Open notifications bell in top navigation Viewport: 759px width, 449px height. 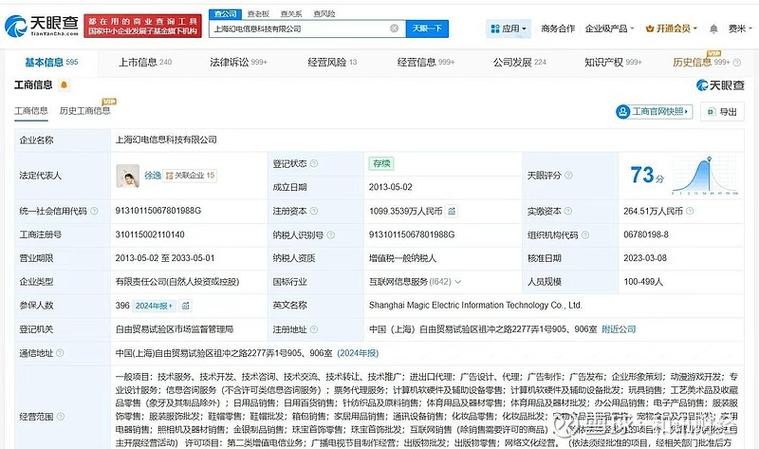pyautogui.click(x=713, y=29)
